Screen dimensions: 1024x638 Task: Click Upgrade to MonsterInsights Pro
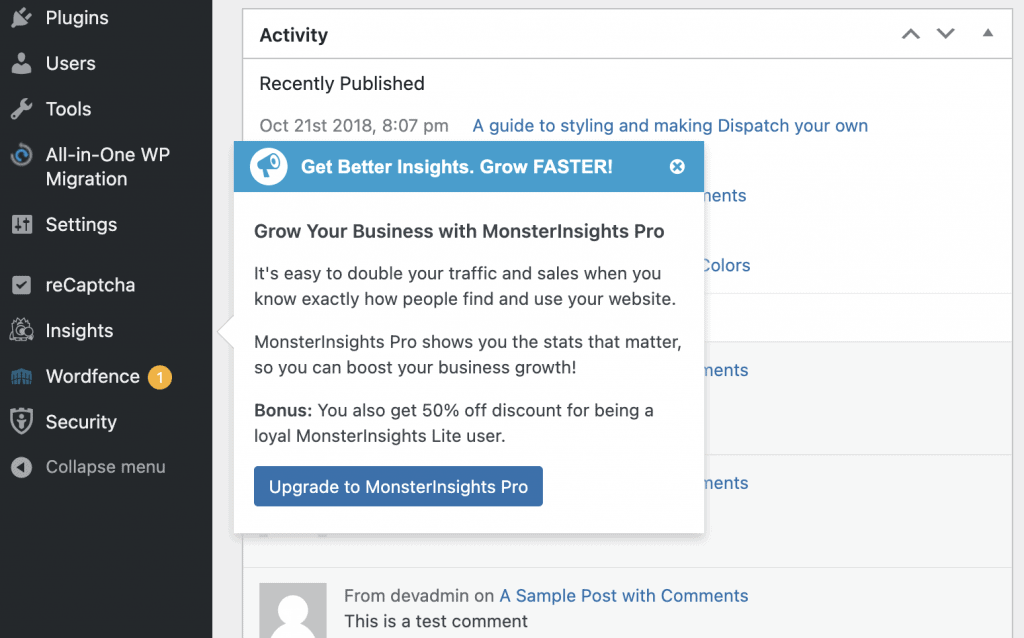(x=398, y=486)
